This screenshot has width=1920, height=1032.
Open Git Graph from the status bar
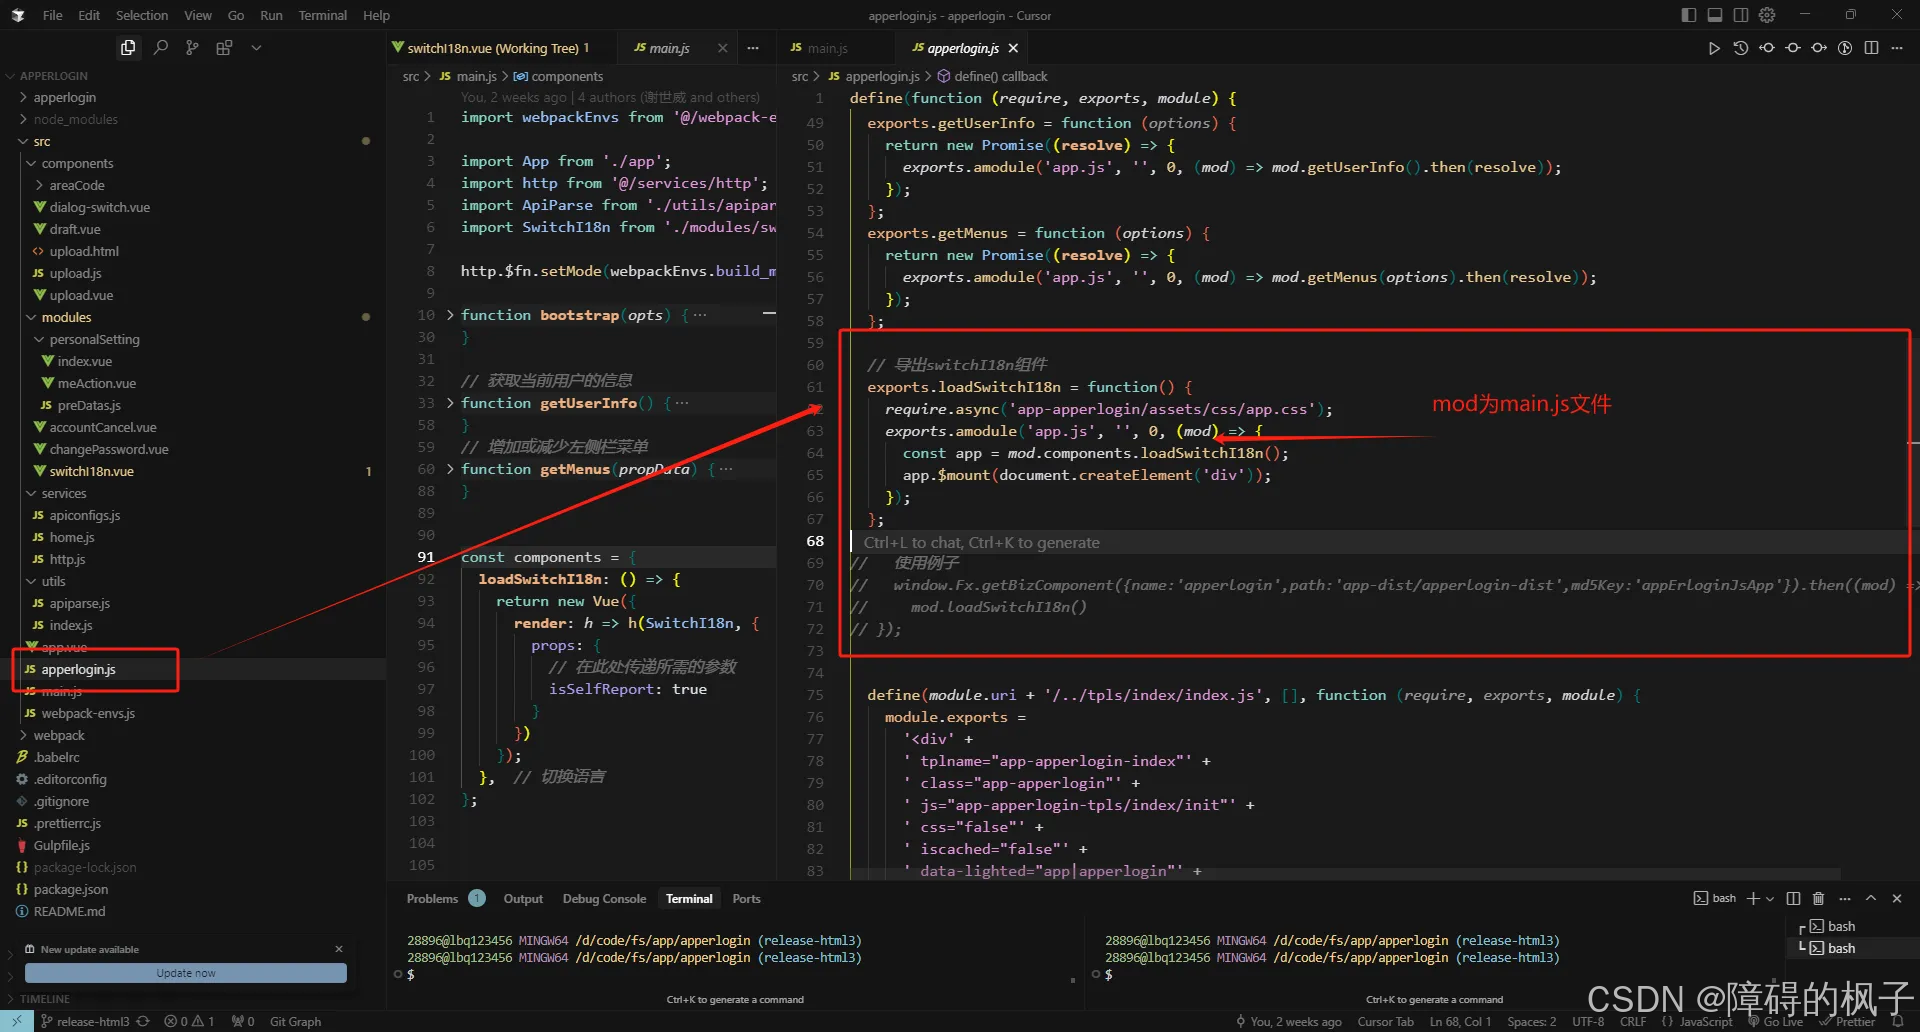(x=295, y=1021)
